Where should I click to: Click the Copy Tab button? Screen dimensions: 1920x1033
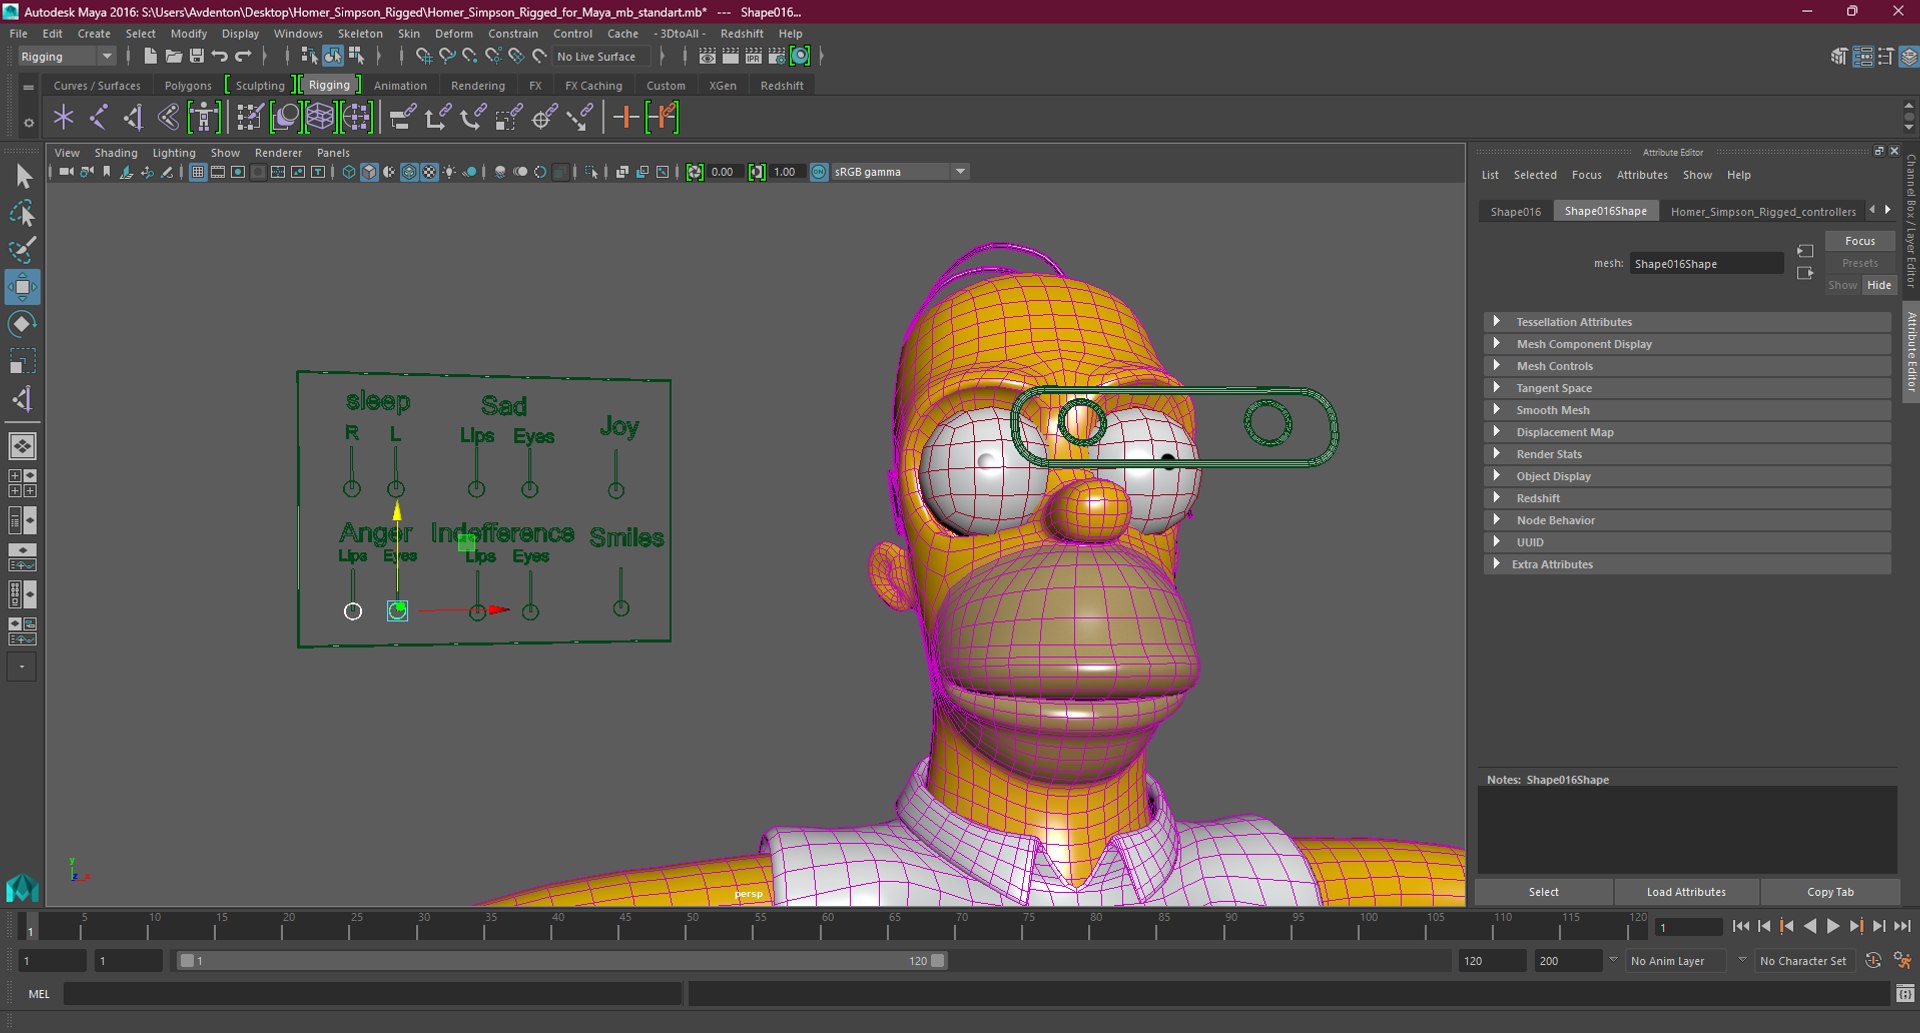click(1830, 892)
